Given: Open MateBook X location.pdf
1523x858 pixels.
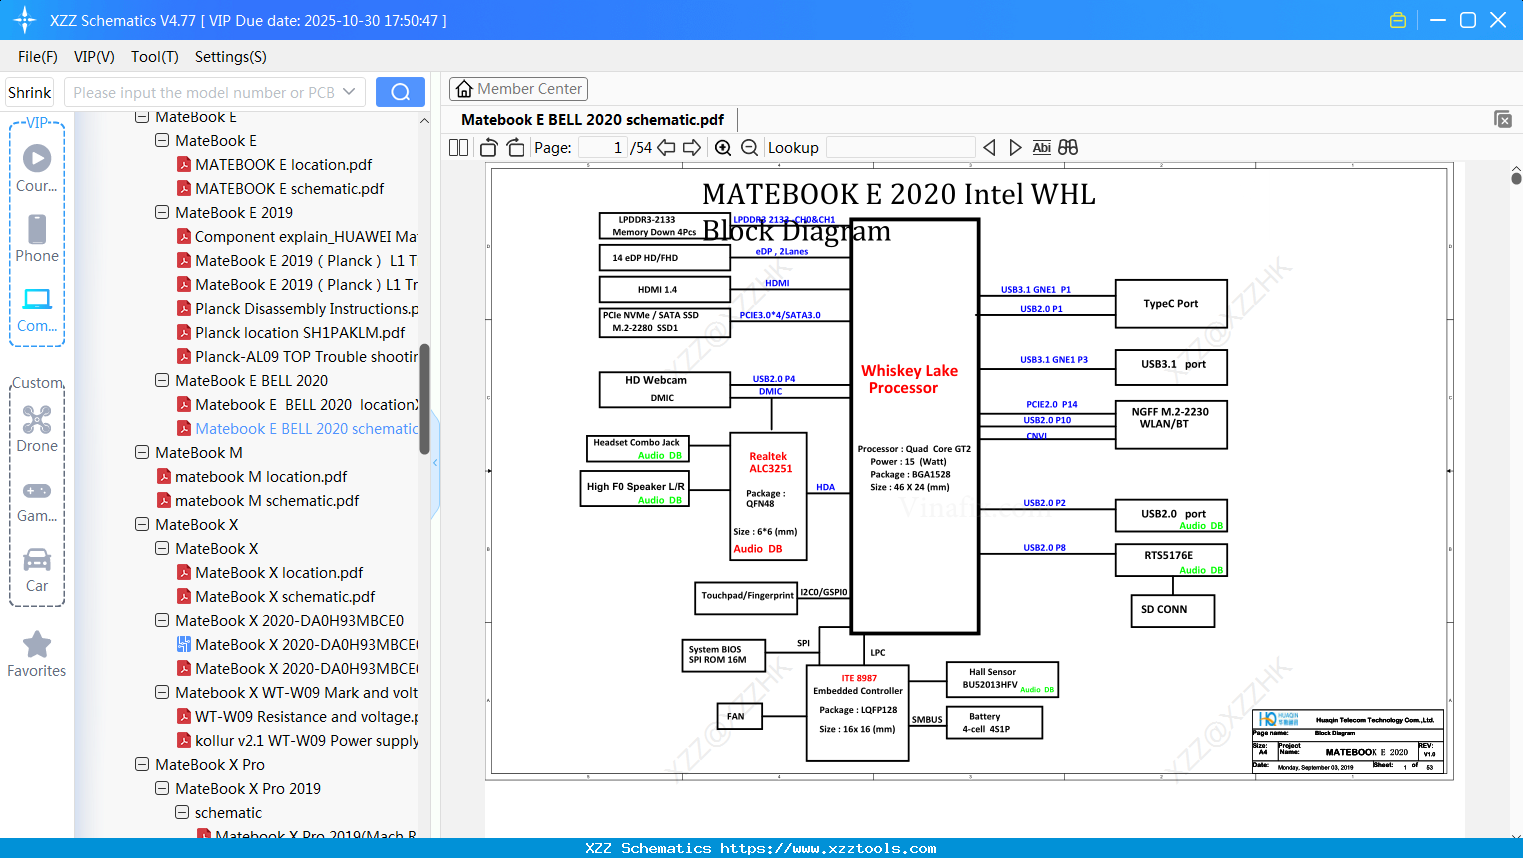Looking at the screenshot, I should coord(270,573).
